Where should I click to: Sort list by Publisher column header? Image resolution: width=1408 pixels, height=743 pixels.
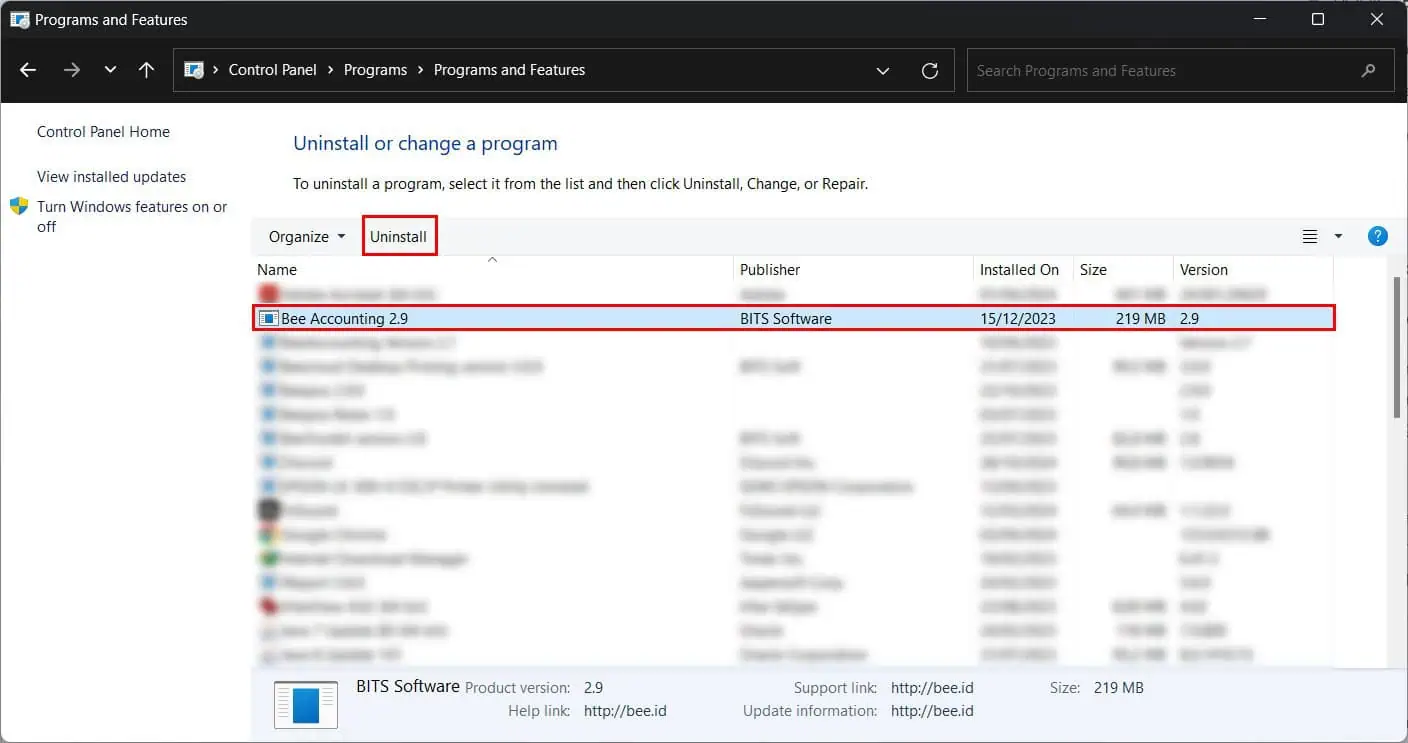tap(770, 270)
